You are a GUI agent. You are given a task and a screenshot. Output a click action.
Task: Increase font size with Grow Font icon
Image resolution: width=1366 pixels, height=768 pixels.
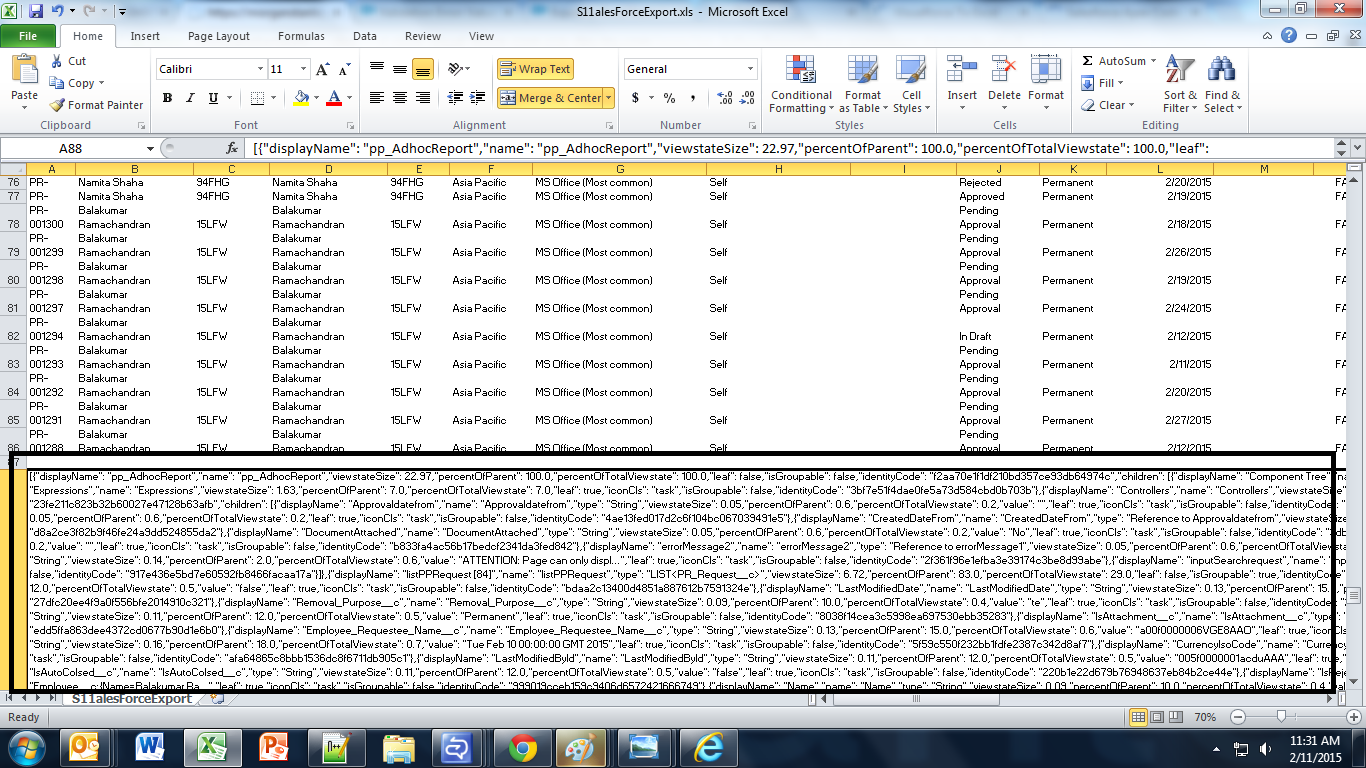323,69
